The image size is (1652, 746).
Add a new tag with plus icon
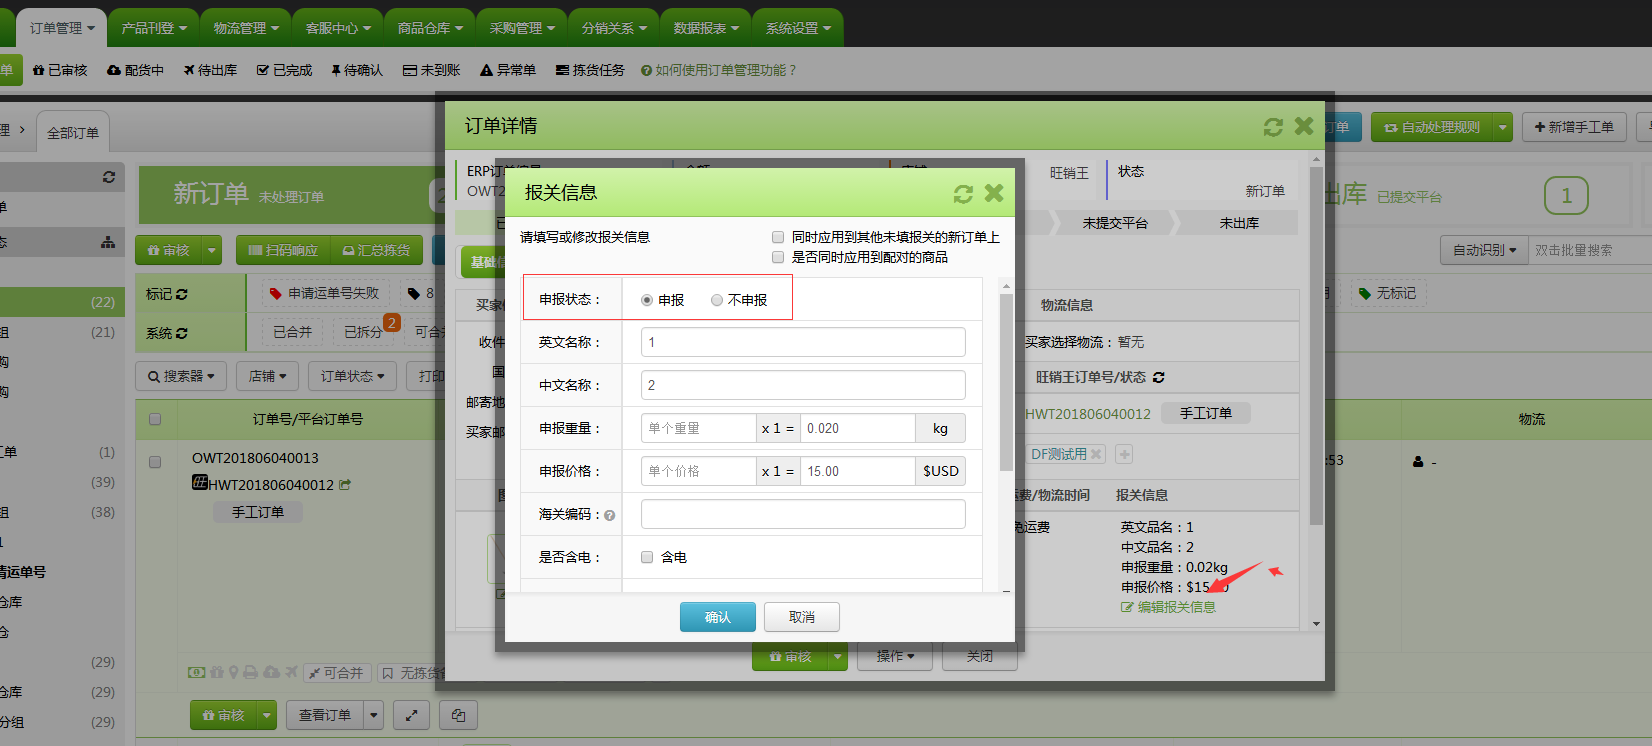tap(1124, 454)
